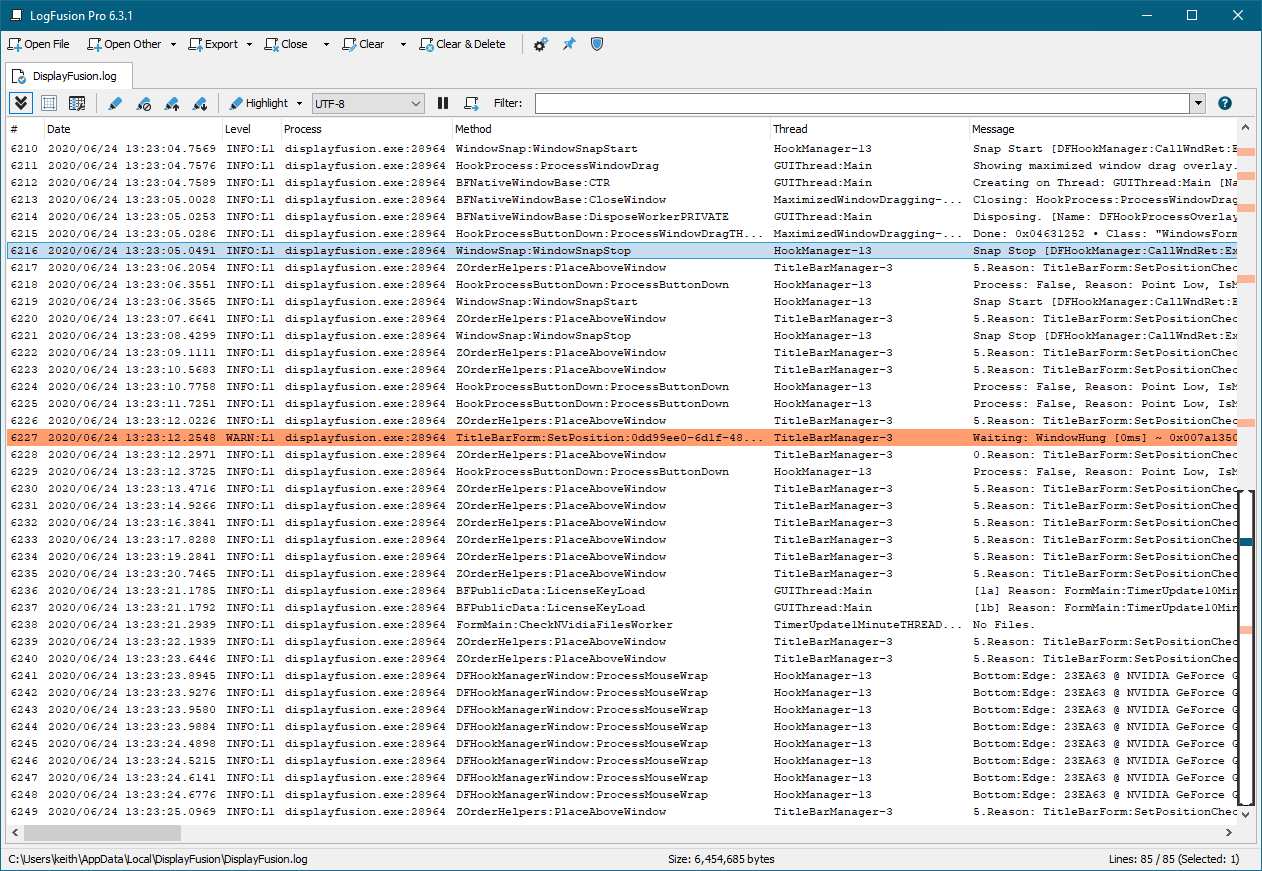Click the blue shield icon
Image resolution: width=1262 pixels, height=871 pixels.
[597, 44]
